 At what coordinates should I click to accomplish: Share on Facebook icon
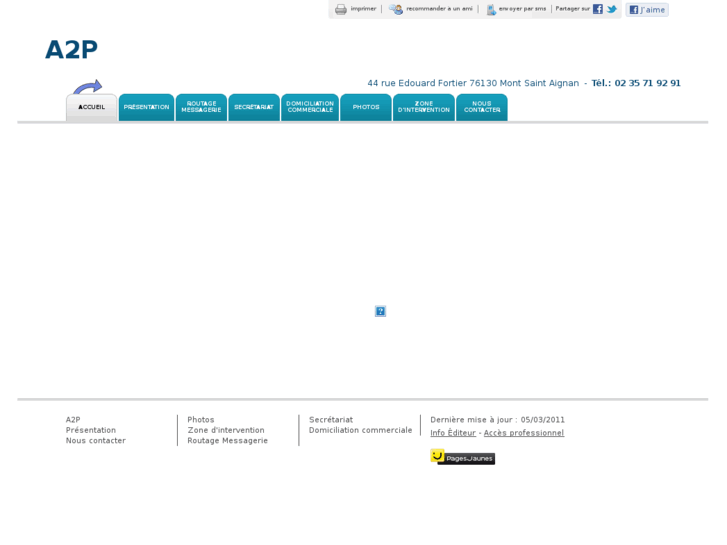(598, 9)
